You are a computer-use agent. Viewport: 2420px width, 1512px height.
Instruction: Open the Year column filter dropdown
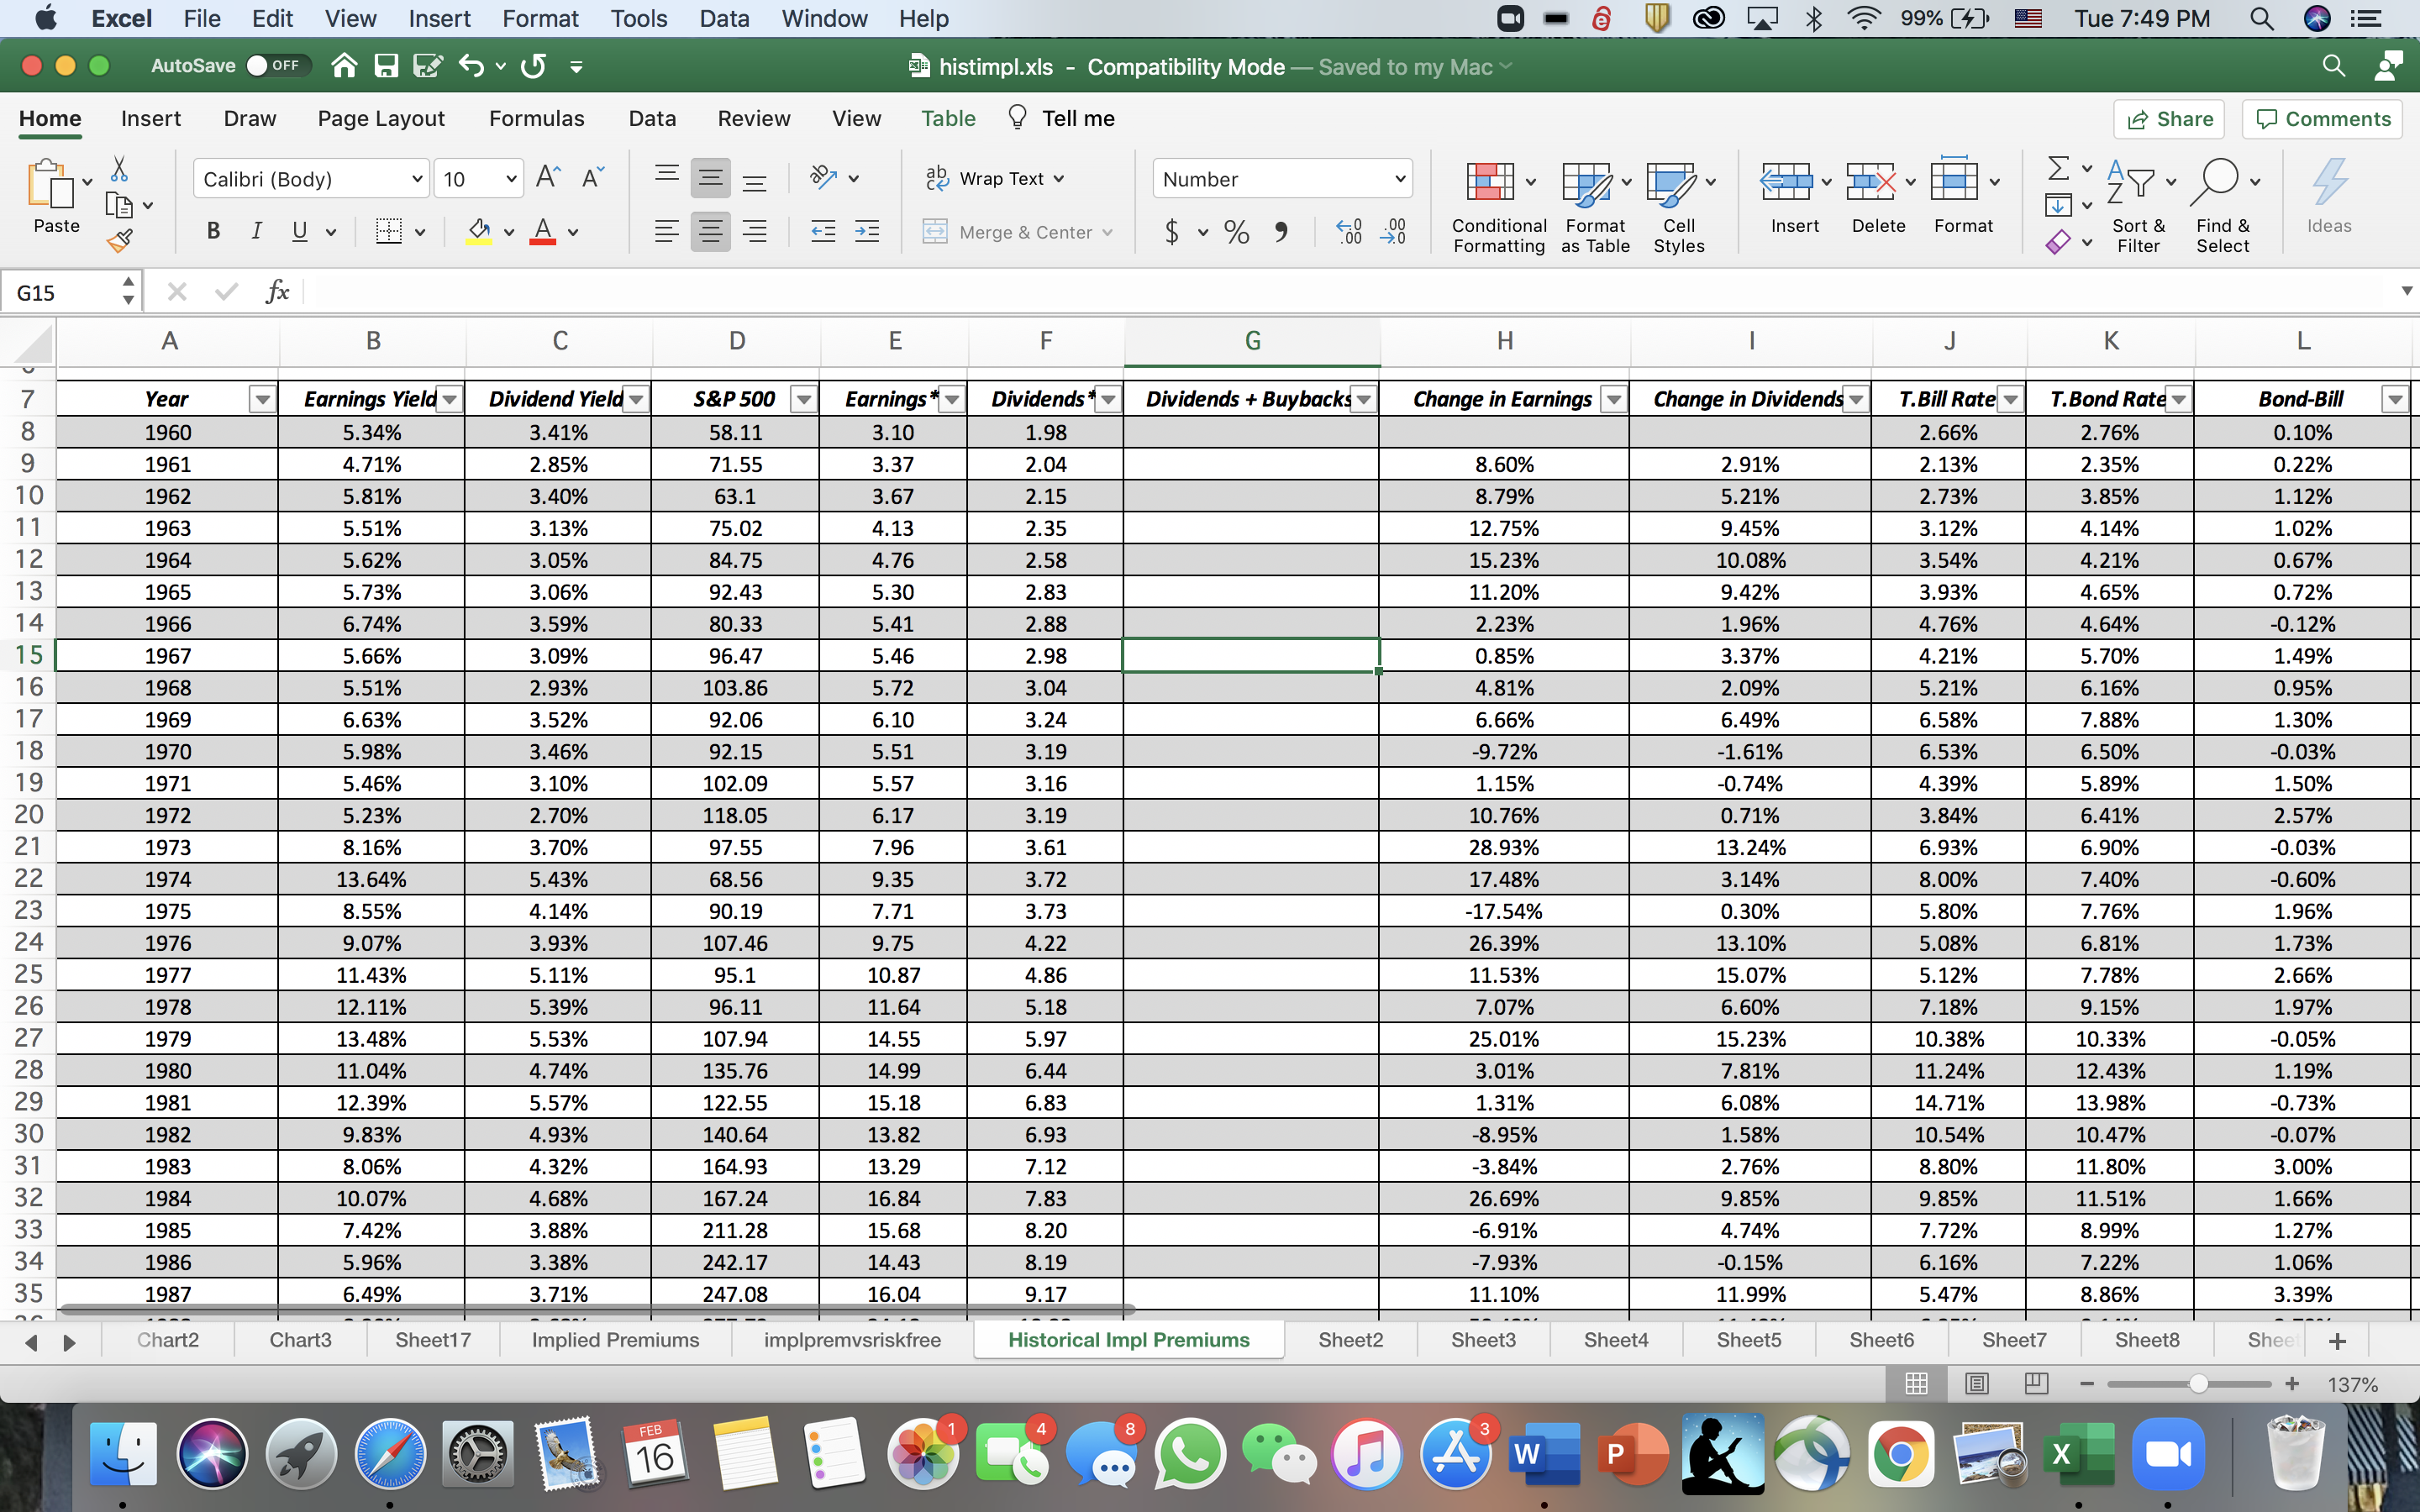tap(261, 398)
